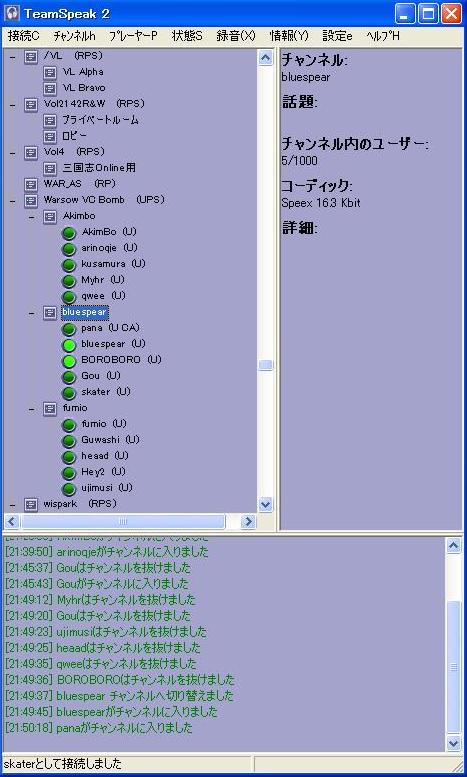Viewport: 467px width, 777px height.
Task: Click the green status light of kusamura
Action: click(68, 265)
